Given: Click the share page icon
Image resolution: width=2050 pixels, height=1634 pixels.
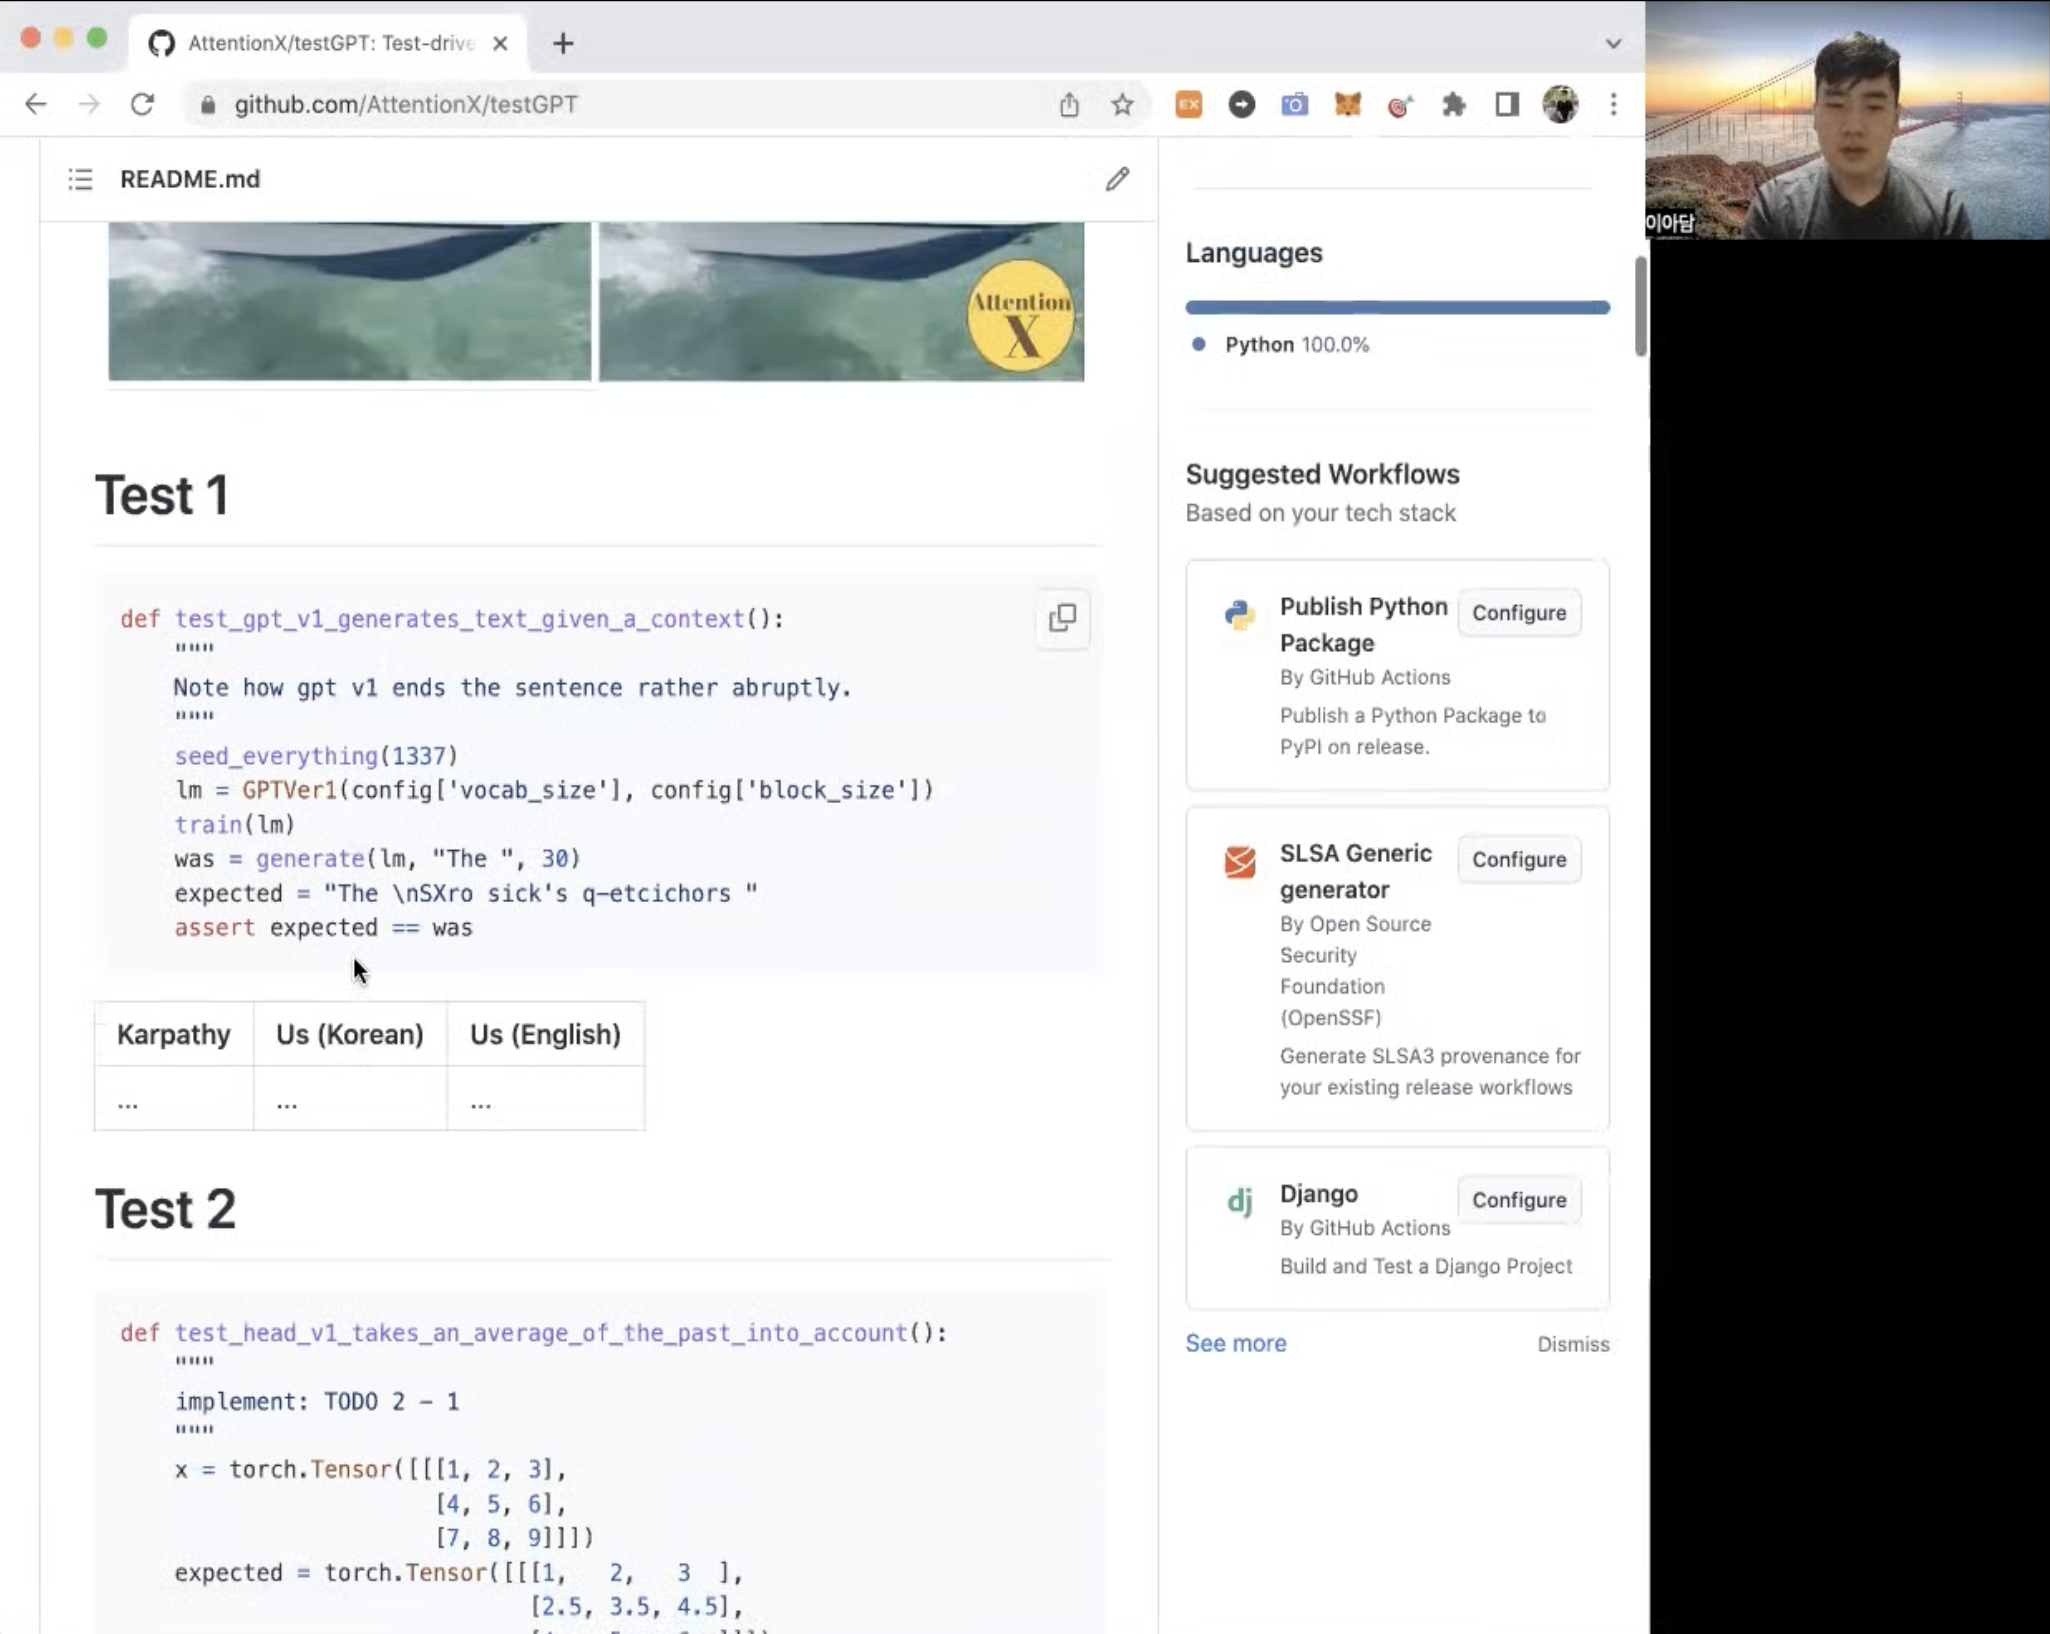Looking at the screenshot, I should point(1069,104).
